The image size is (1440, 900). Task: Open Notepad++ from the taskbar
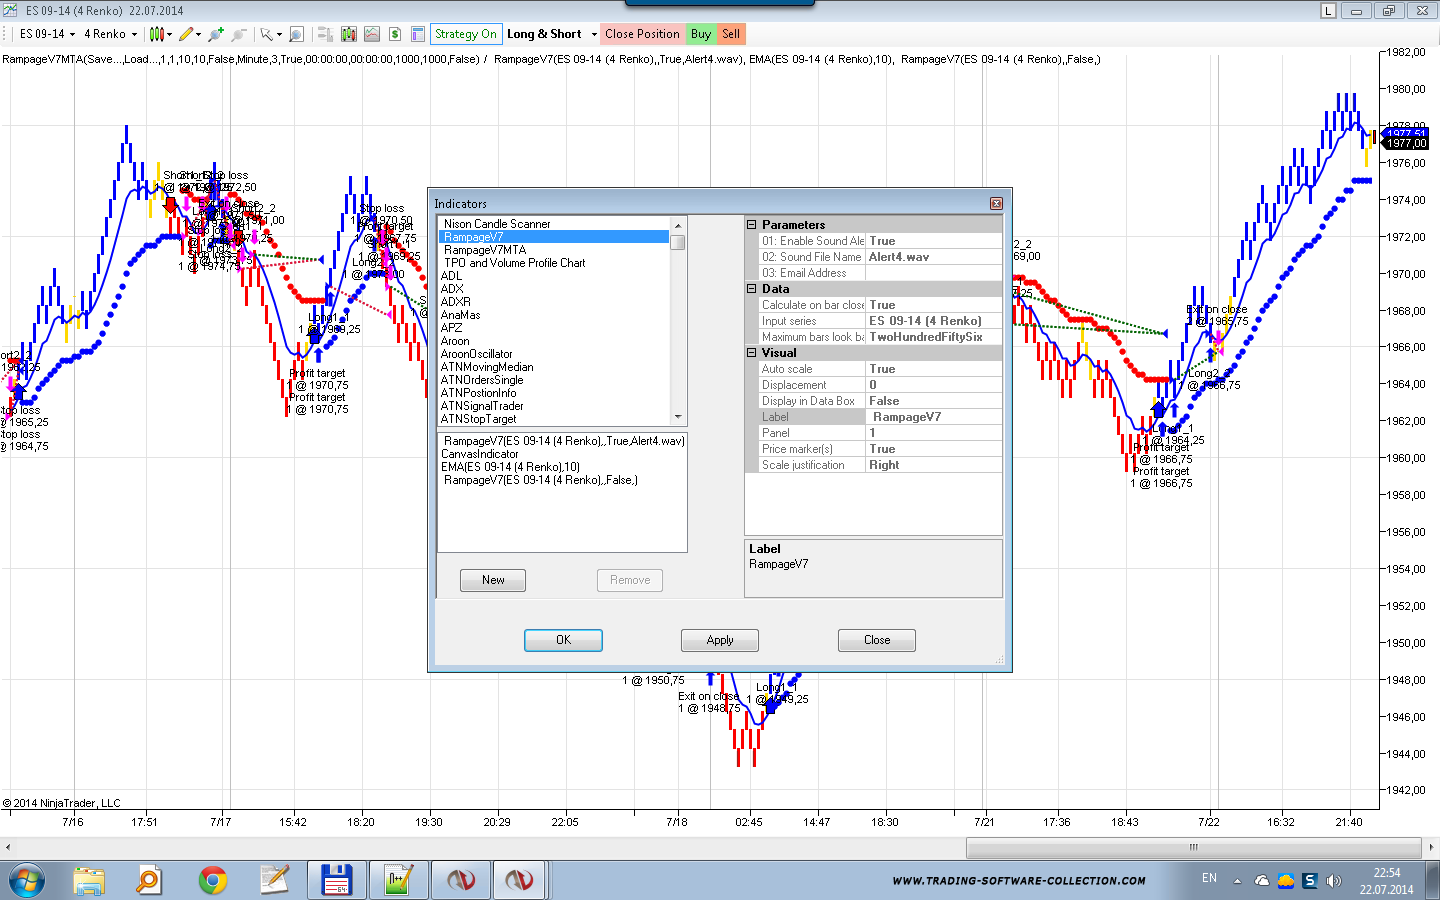(397, 880)
